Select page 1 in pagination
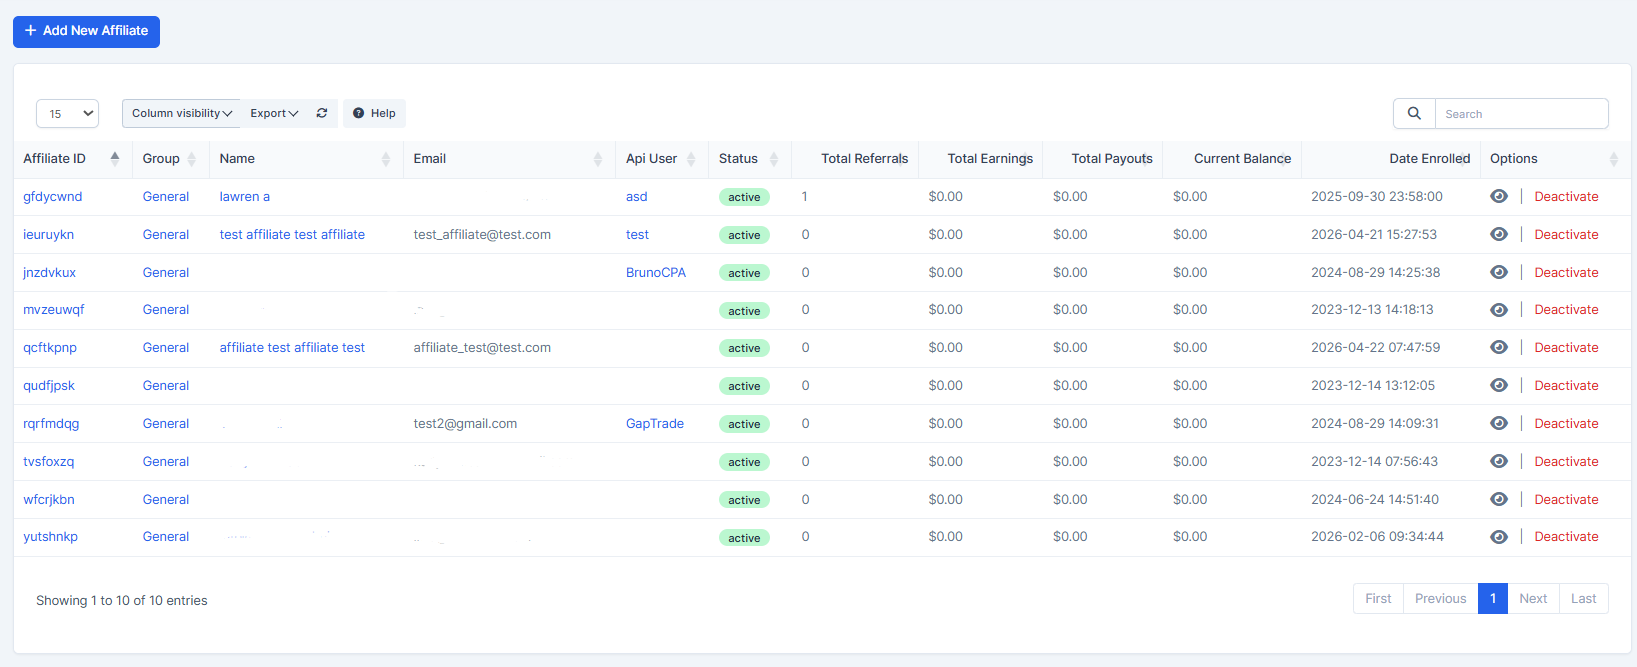The width and height of the screenshot is (1637, 667). pos(1492,599)
